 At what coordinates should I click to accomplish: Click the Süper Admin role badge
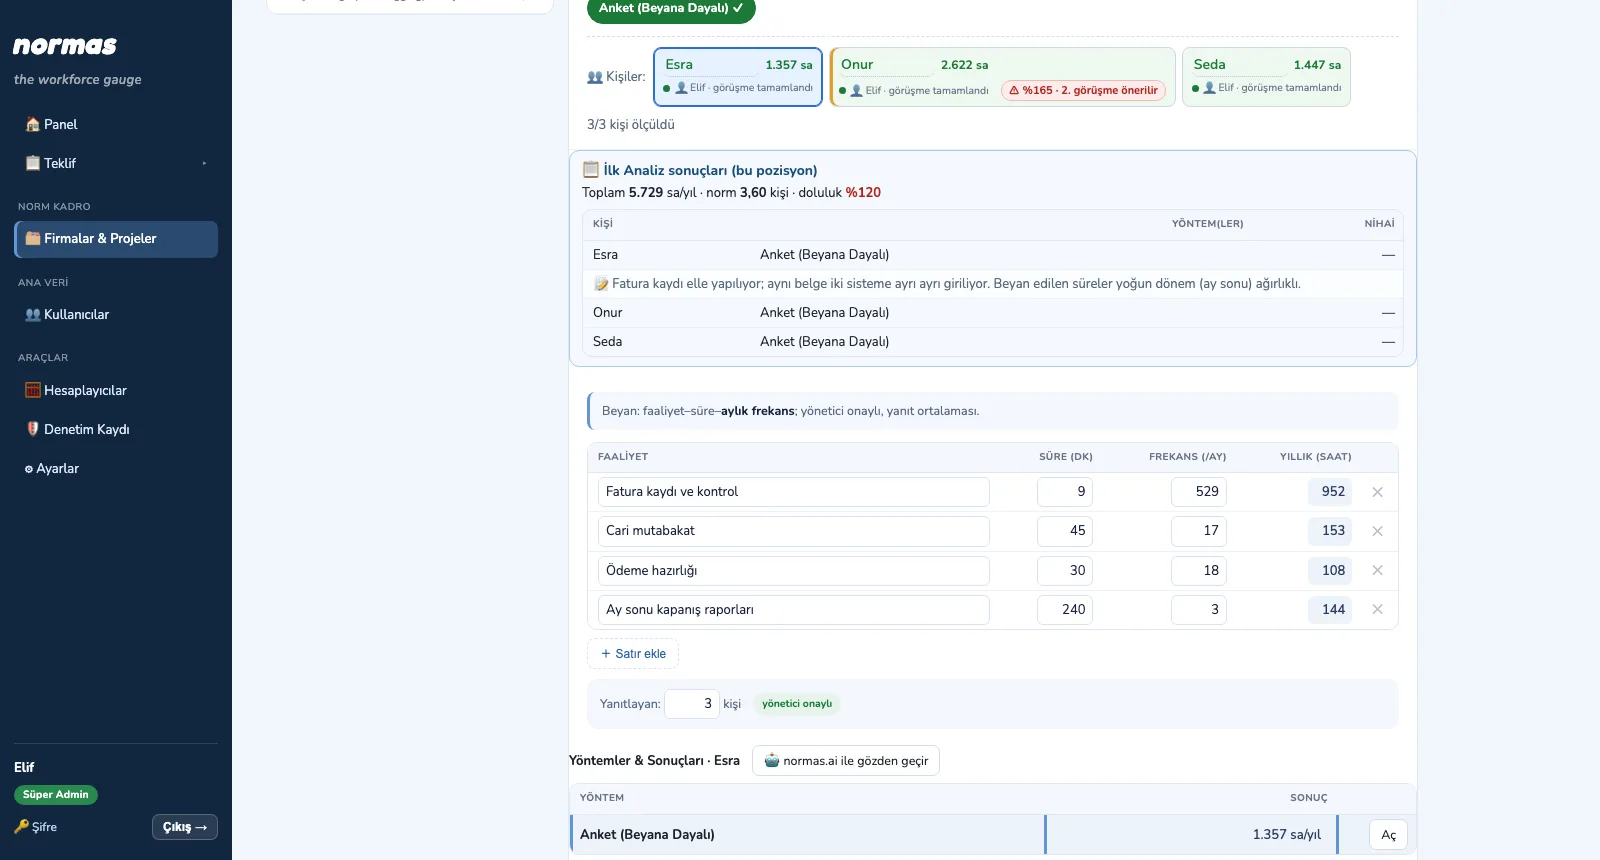click(56, 795)
